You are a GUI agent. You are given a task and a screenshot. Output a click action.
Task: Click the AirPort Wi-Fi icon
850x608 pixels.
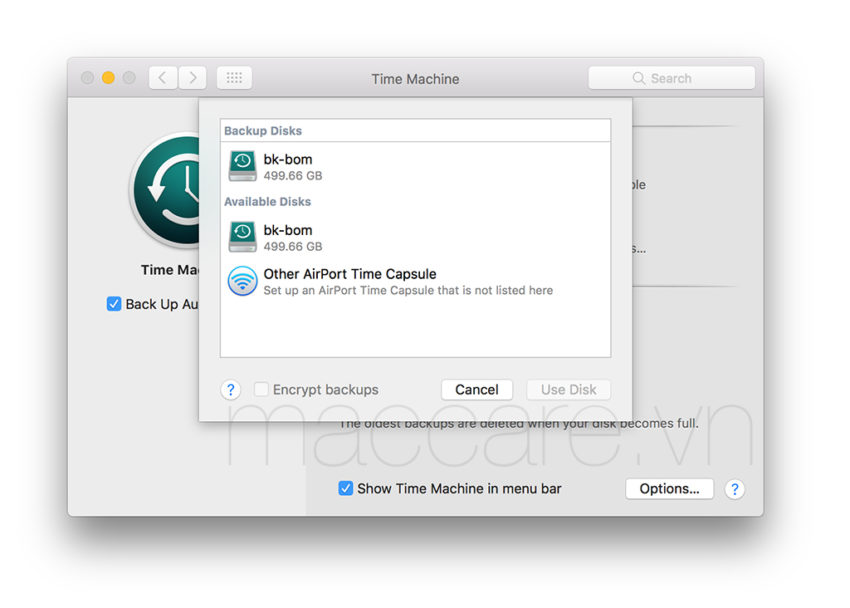[242, 281]
